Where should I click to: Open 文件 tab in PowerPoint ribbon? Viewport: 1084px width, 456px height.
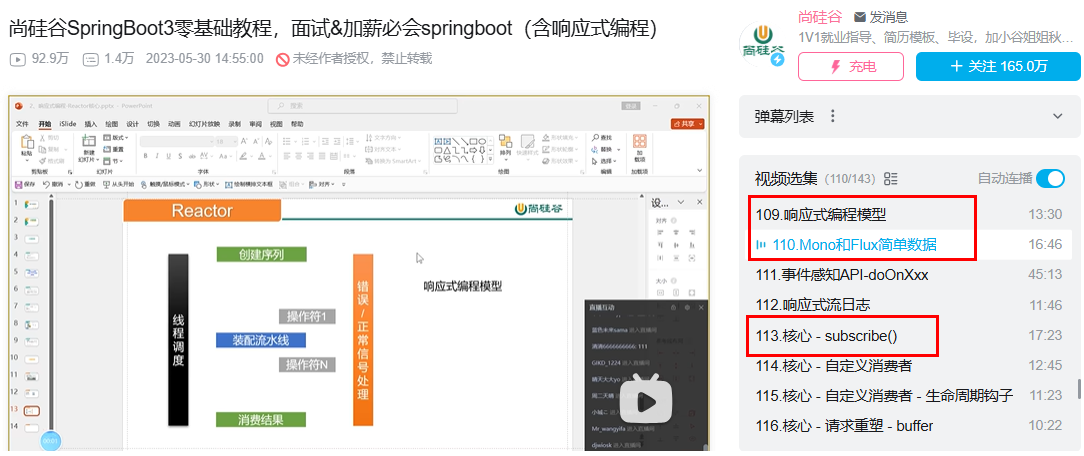click(22, 124)
